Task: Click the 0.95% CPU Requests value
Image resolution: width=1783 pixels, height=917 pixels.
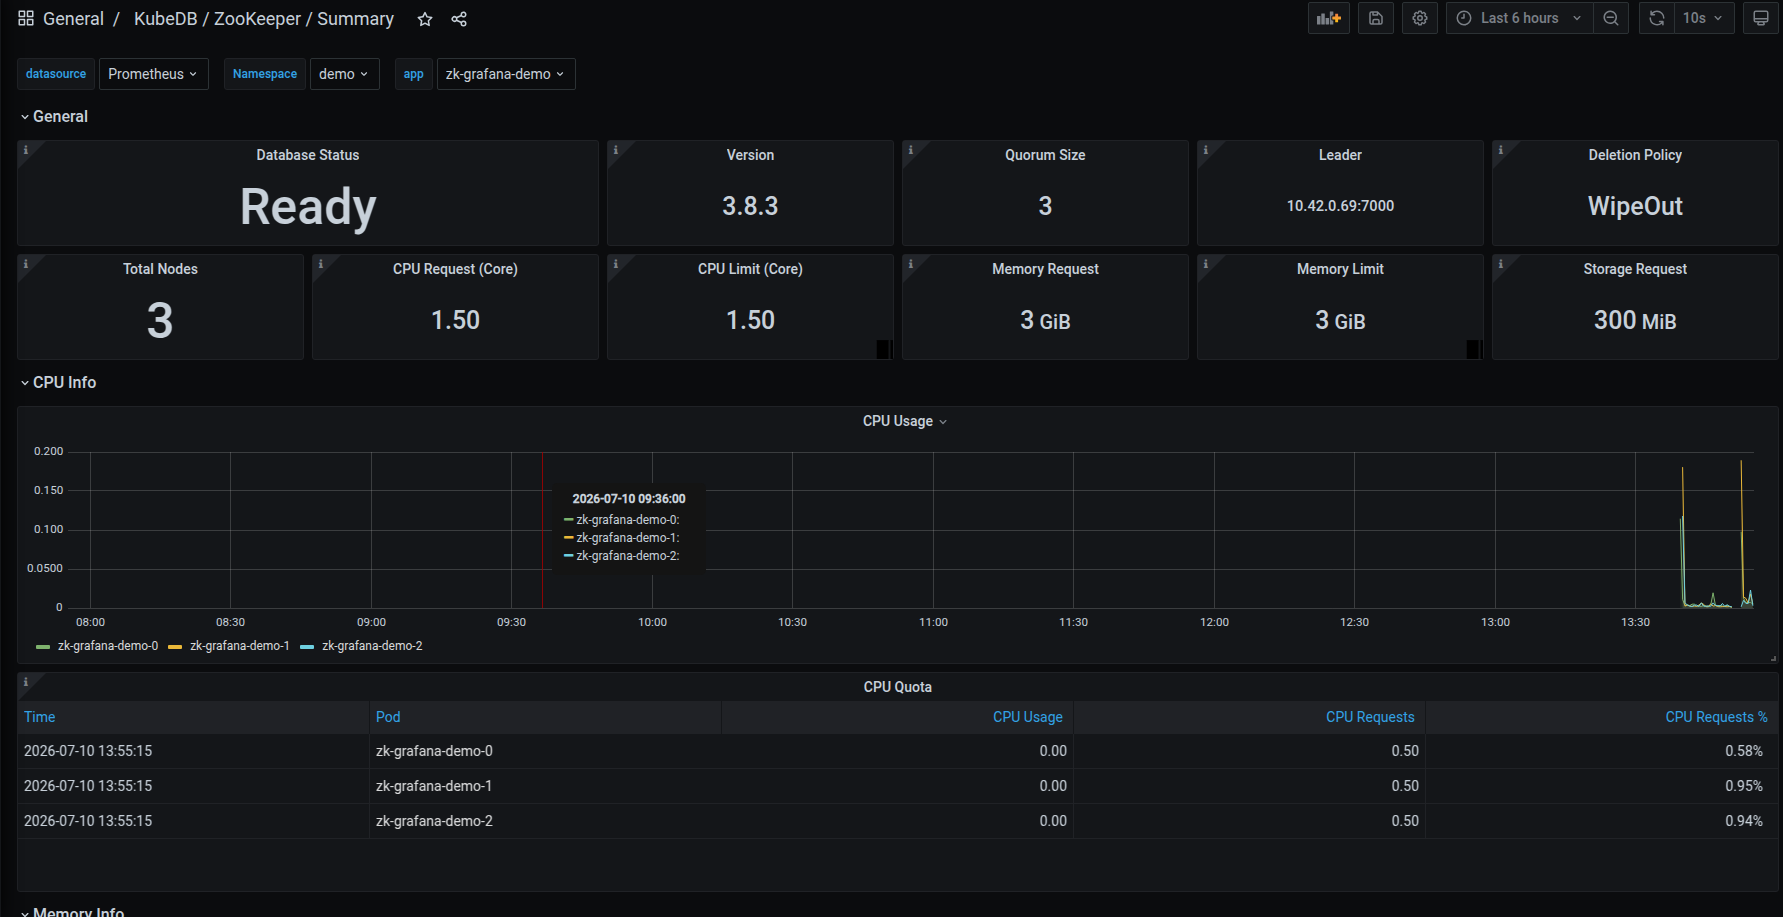Action: point(1744,786)
